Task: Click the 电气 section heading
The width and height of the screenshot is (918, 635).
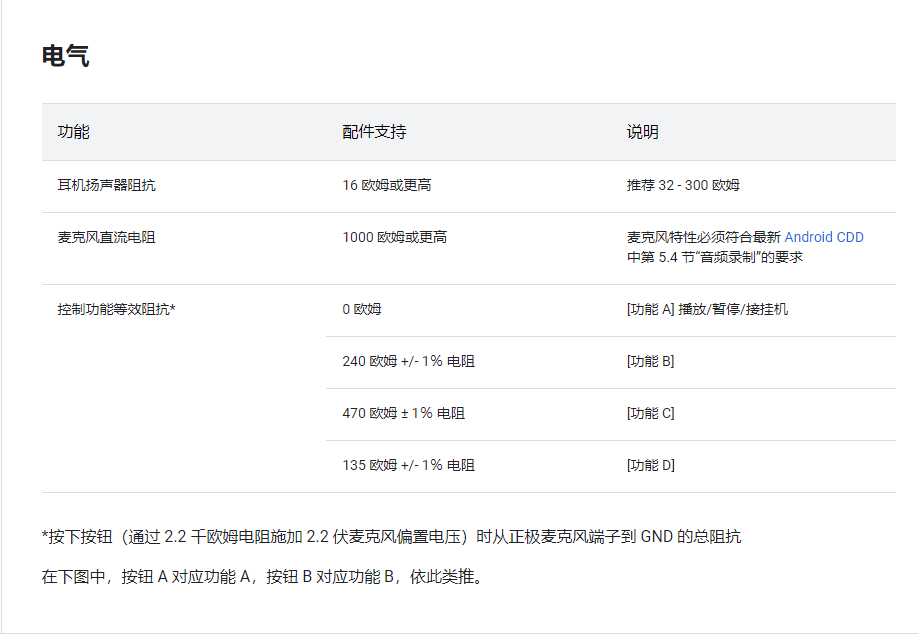Action: point(65,56)
